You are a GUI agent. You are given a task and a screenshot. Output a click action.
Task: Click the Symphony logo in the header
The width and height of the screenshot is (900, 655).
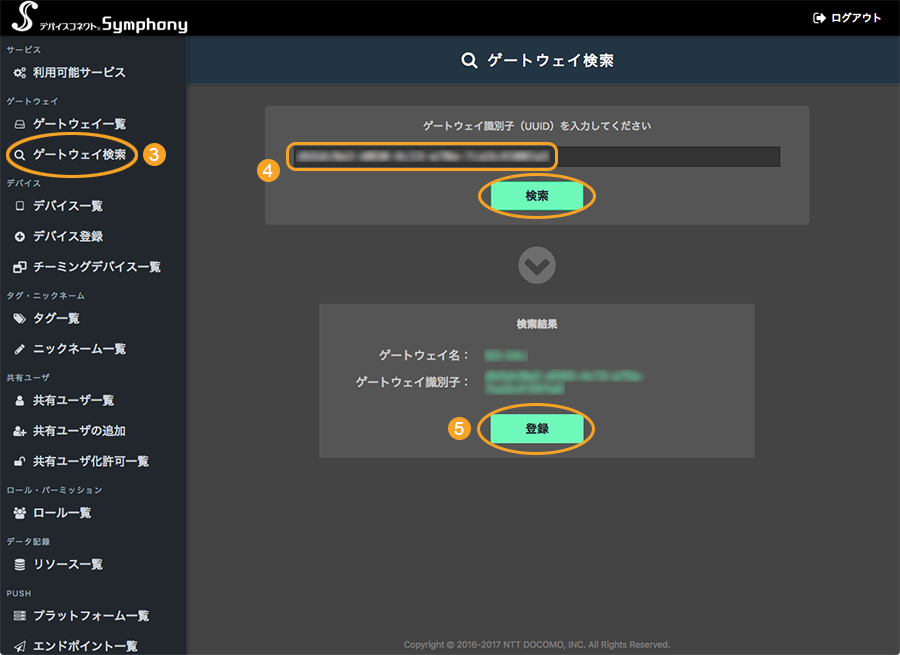(100, 18)
